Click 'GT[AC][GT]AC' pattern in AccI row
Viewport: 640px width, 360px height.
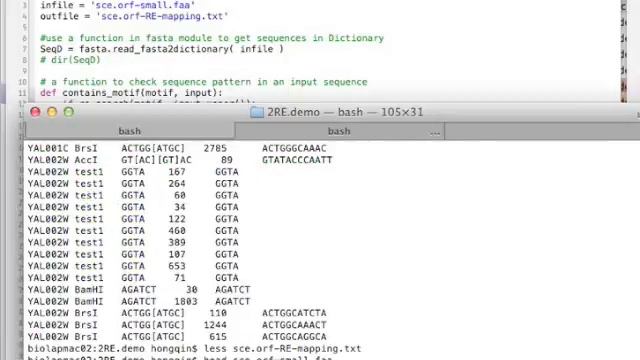(156, 160)
